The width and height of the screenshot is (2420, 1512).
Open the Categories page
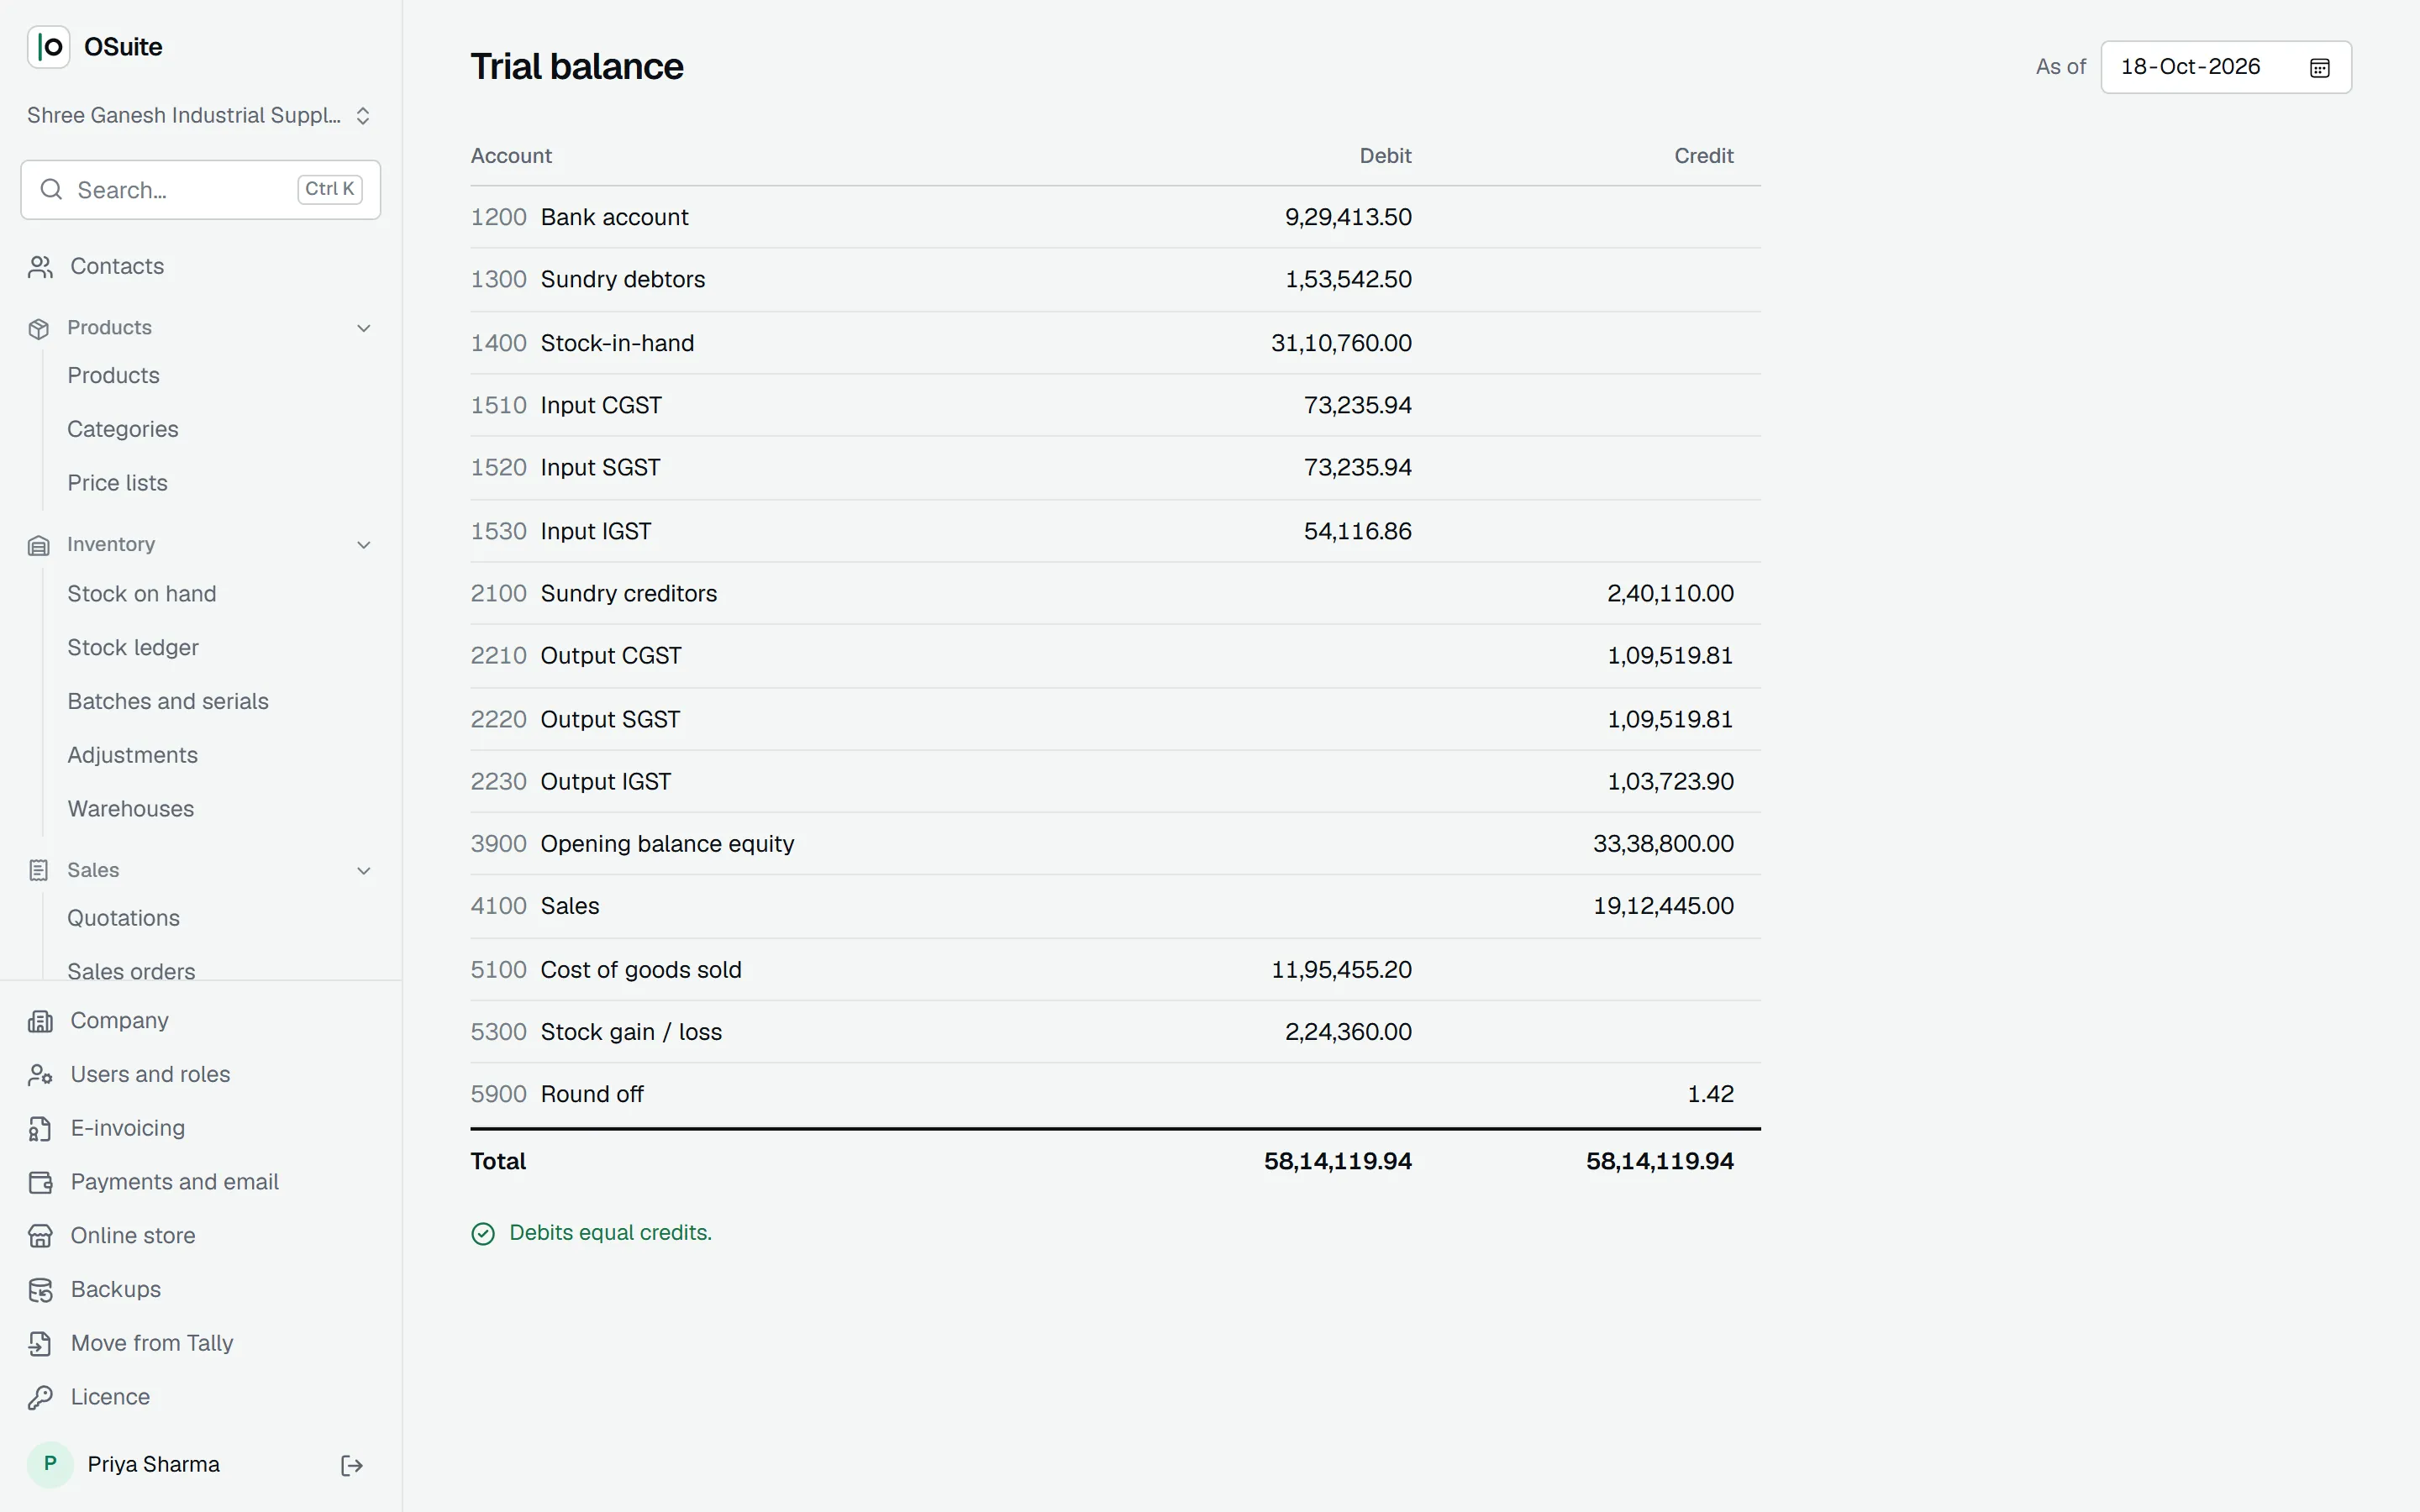(x=123, y=429)
